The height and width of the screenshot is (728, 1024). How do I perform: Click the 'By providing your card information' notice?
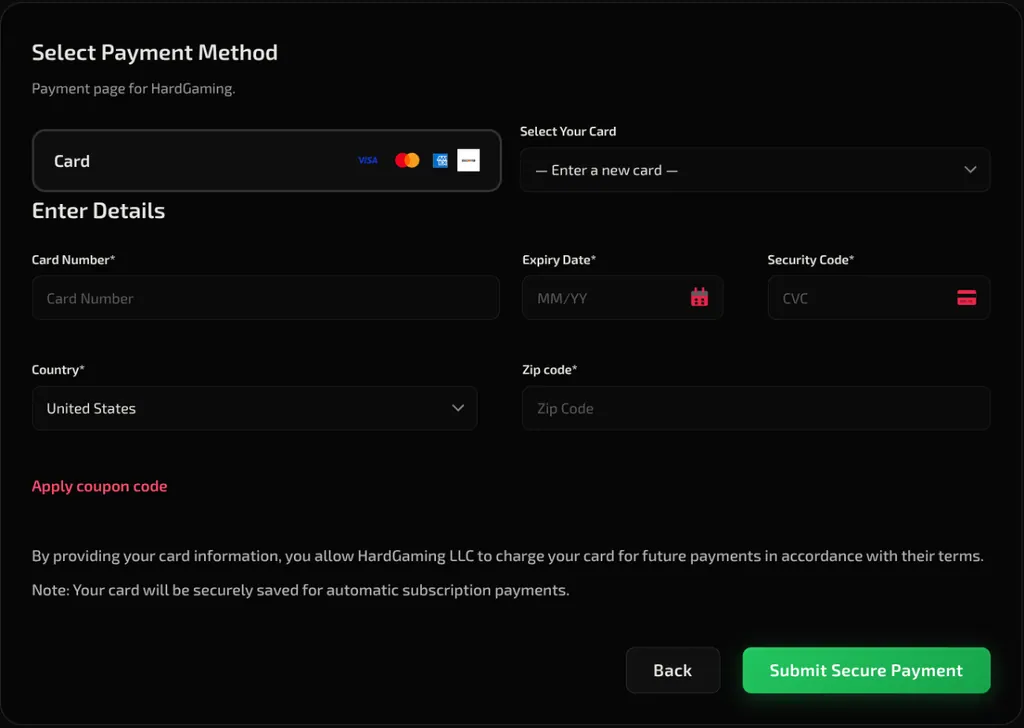point(507,556)
